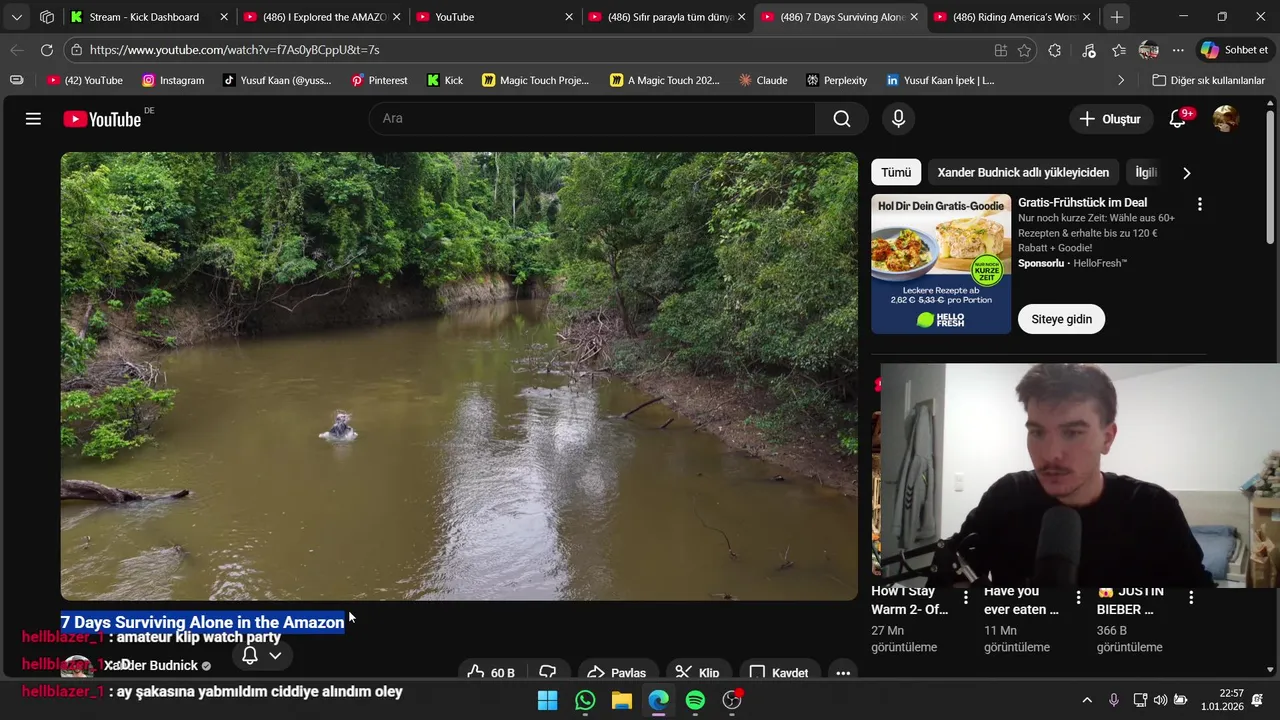This screenshot has width=1280, height=720.
Task: Like the video (60 B thumbs up)
Action: [x=490, y=673]
